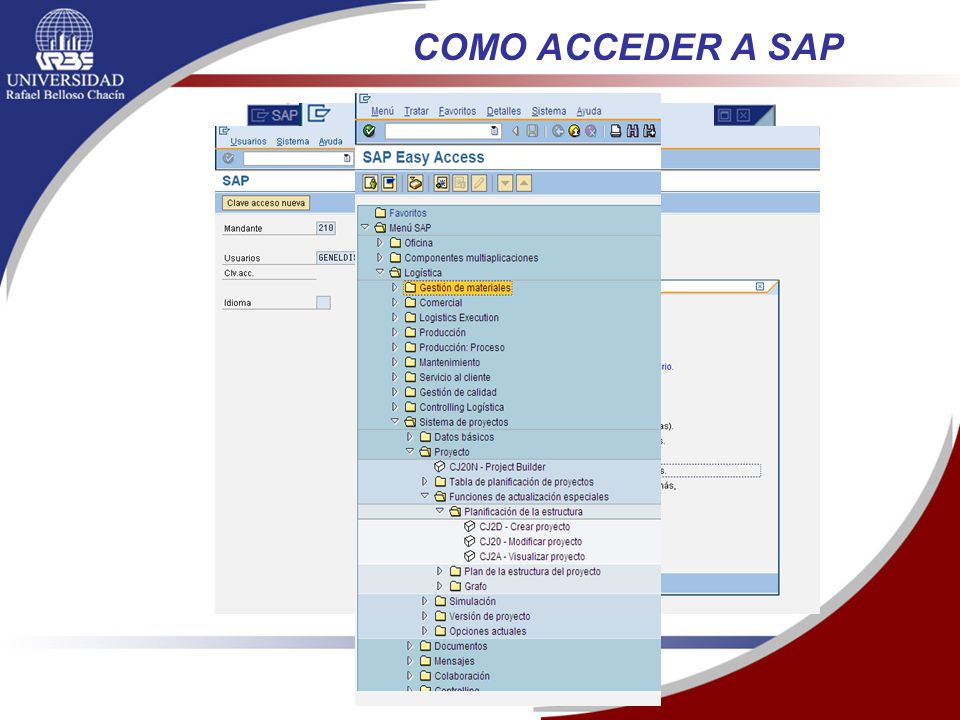Collapse the Sistema de proyectos node
Screen dimensions: 960x720
pos(395,421)
